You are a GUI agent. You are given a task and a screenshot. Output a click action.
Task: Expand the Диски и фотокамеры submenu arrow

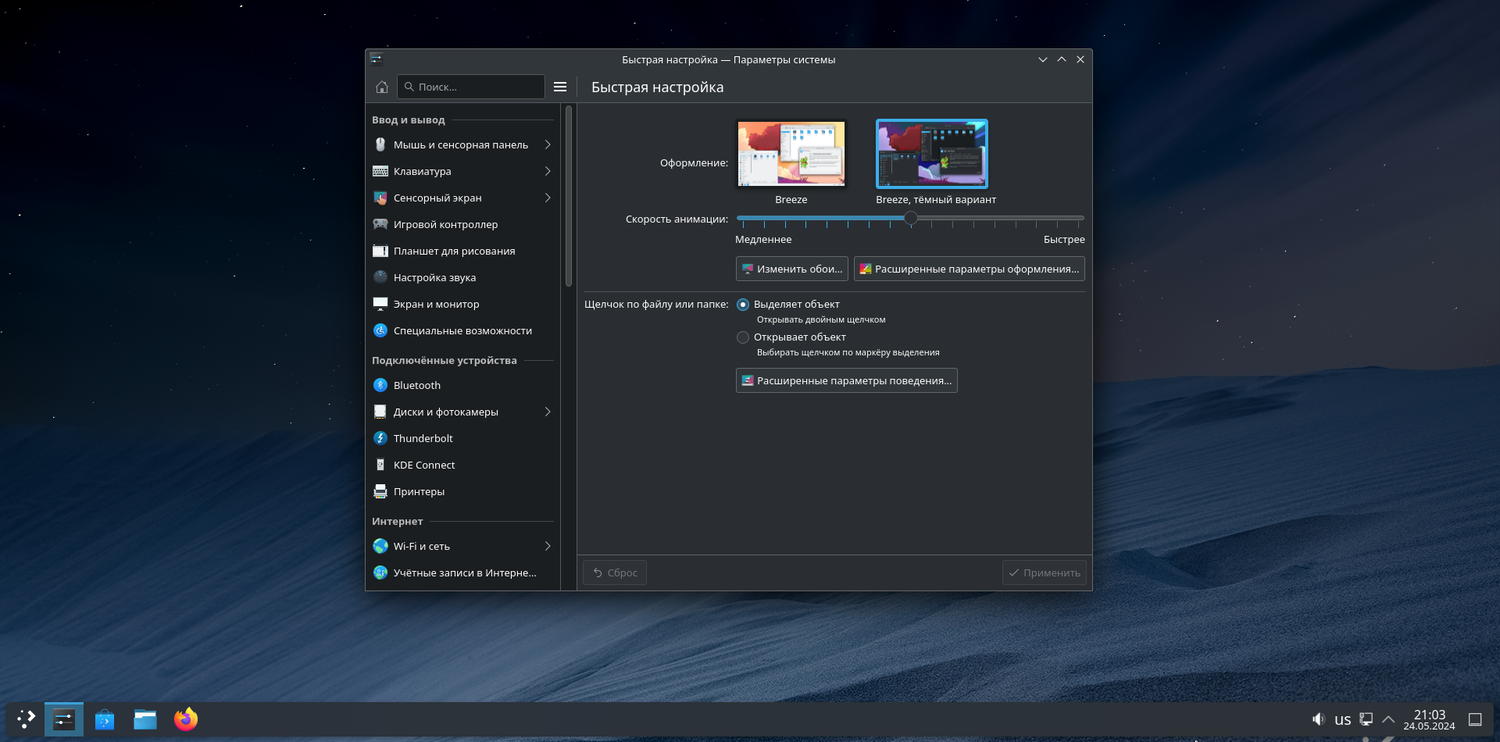(x=548, y=412)
